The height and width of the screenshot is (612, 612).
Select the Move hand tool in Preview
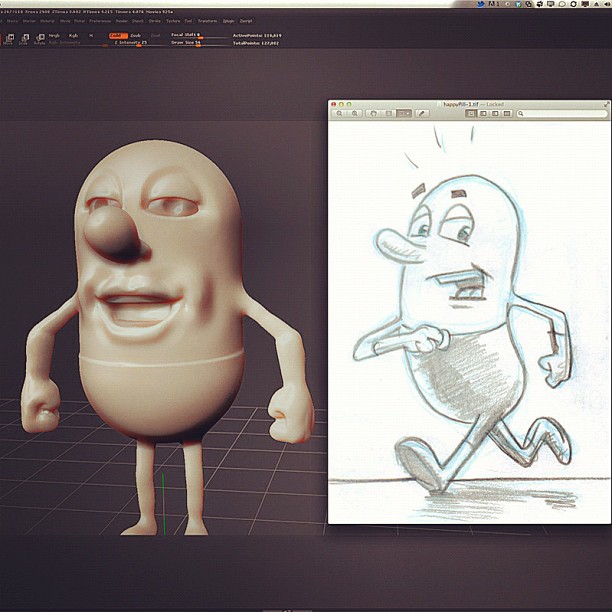(x=374, y=113)
